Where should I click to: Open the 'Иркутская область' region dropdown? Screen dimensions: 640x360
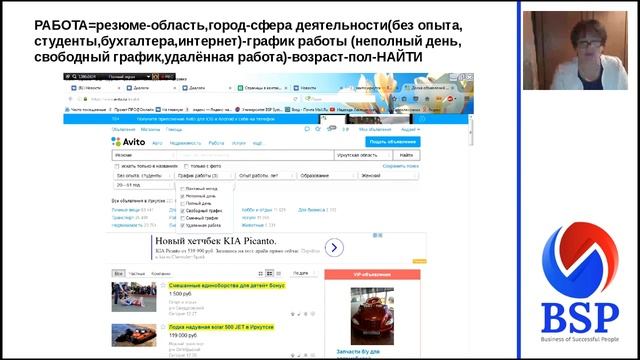(x=363, y=155)
